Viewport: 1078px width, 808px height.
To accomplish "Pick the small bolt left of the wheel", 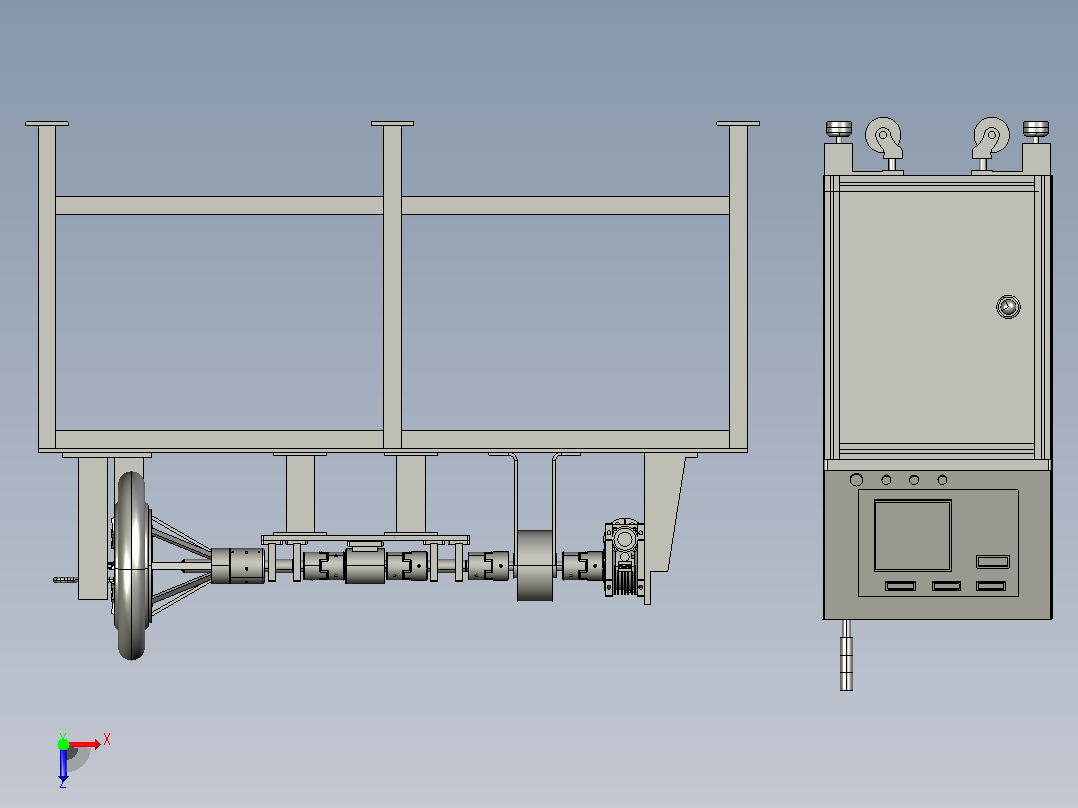I will coord(65,580).
